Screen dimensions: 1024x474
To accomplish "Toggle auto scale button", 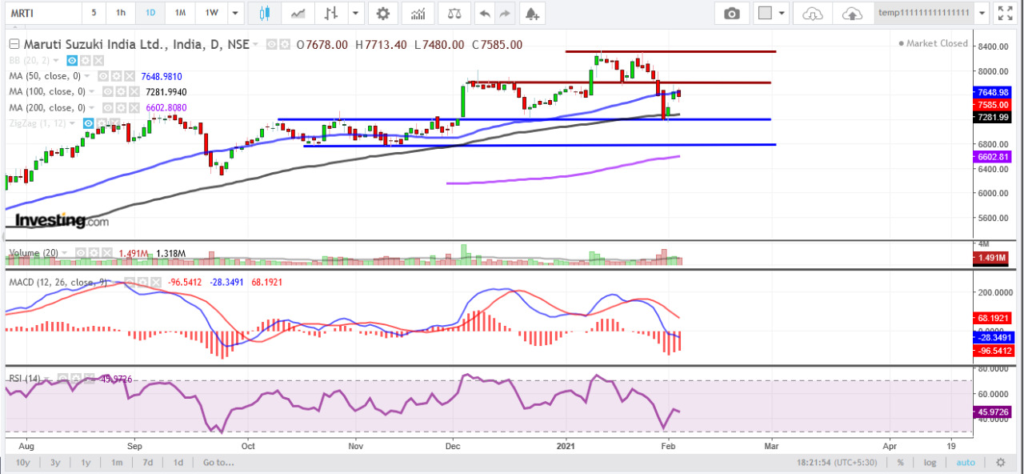I will pos(965,462).
